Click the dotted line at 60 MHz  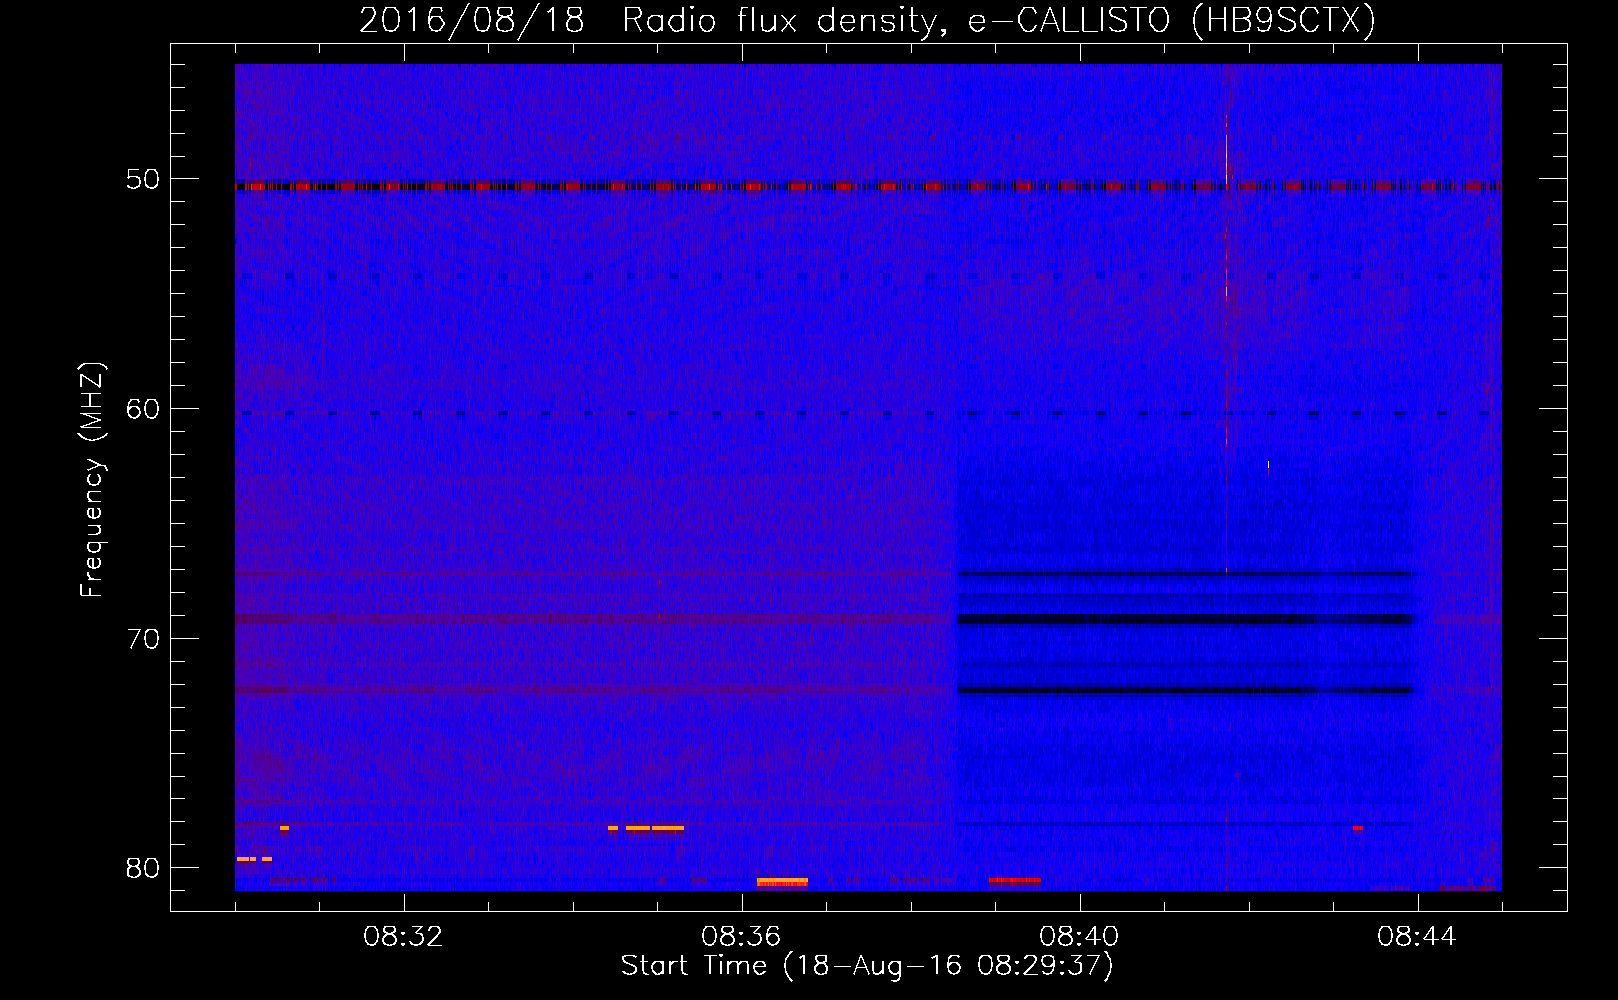[868, 413]
